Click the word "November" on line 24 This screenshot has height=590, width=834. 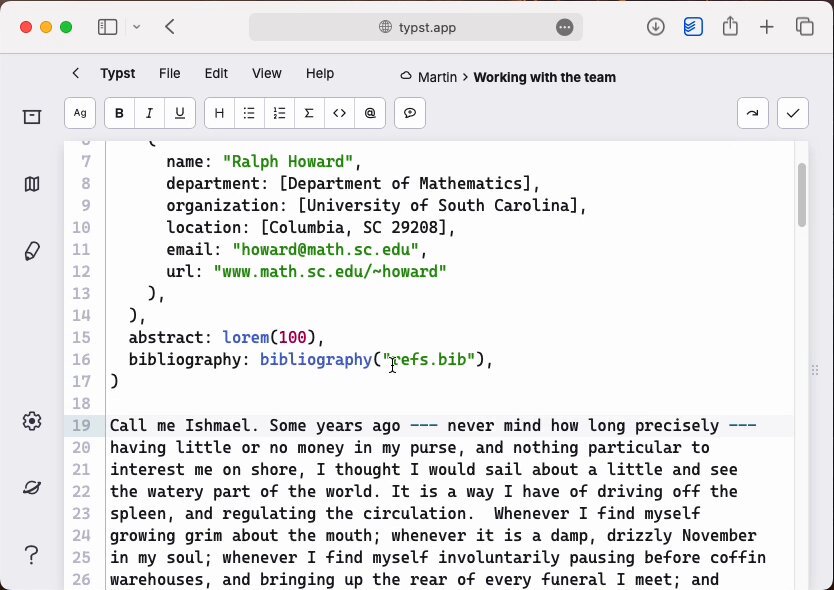[x=719, y=535]
